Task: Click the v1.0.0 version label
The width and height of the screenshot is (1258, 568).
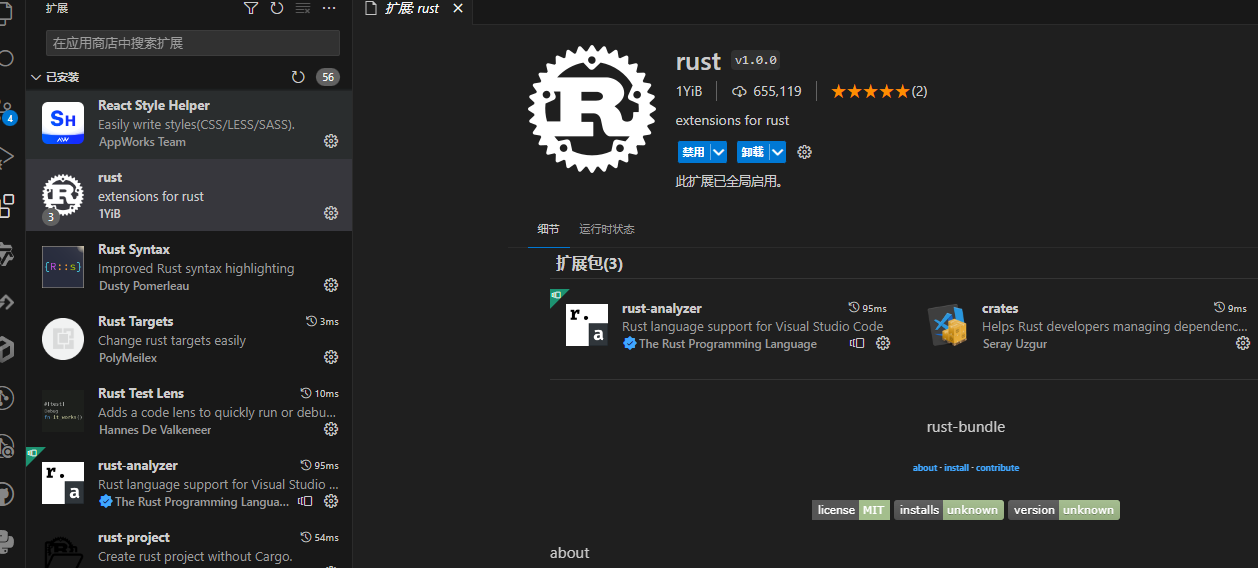Action: [756, 60]
